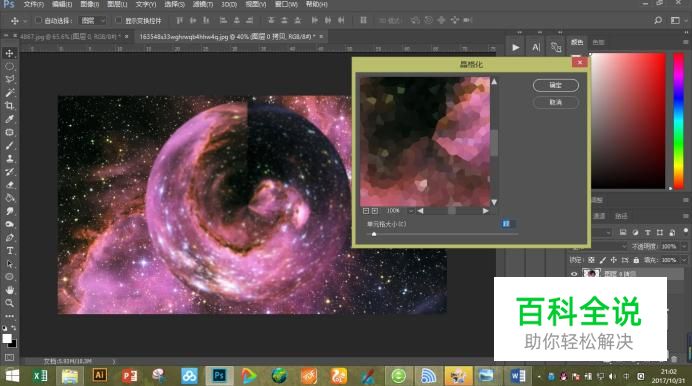Image resolution: width=692 pixels, height=386 pixels.
Task: Open the character panel A| icon
Action: [x=536, y=47]
